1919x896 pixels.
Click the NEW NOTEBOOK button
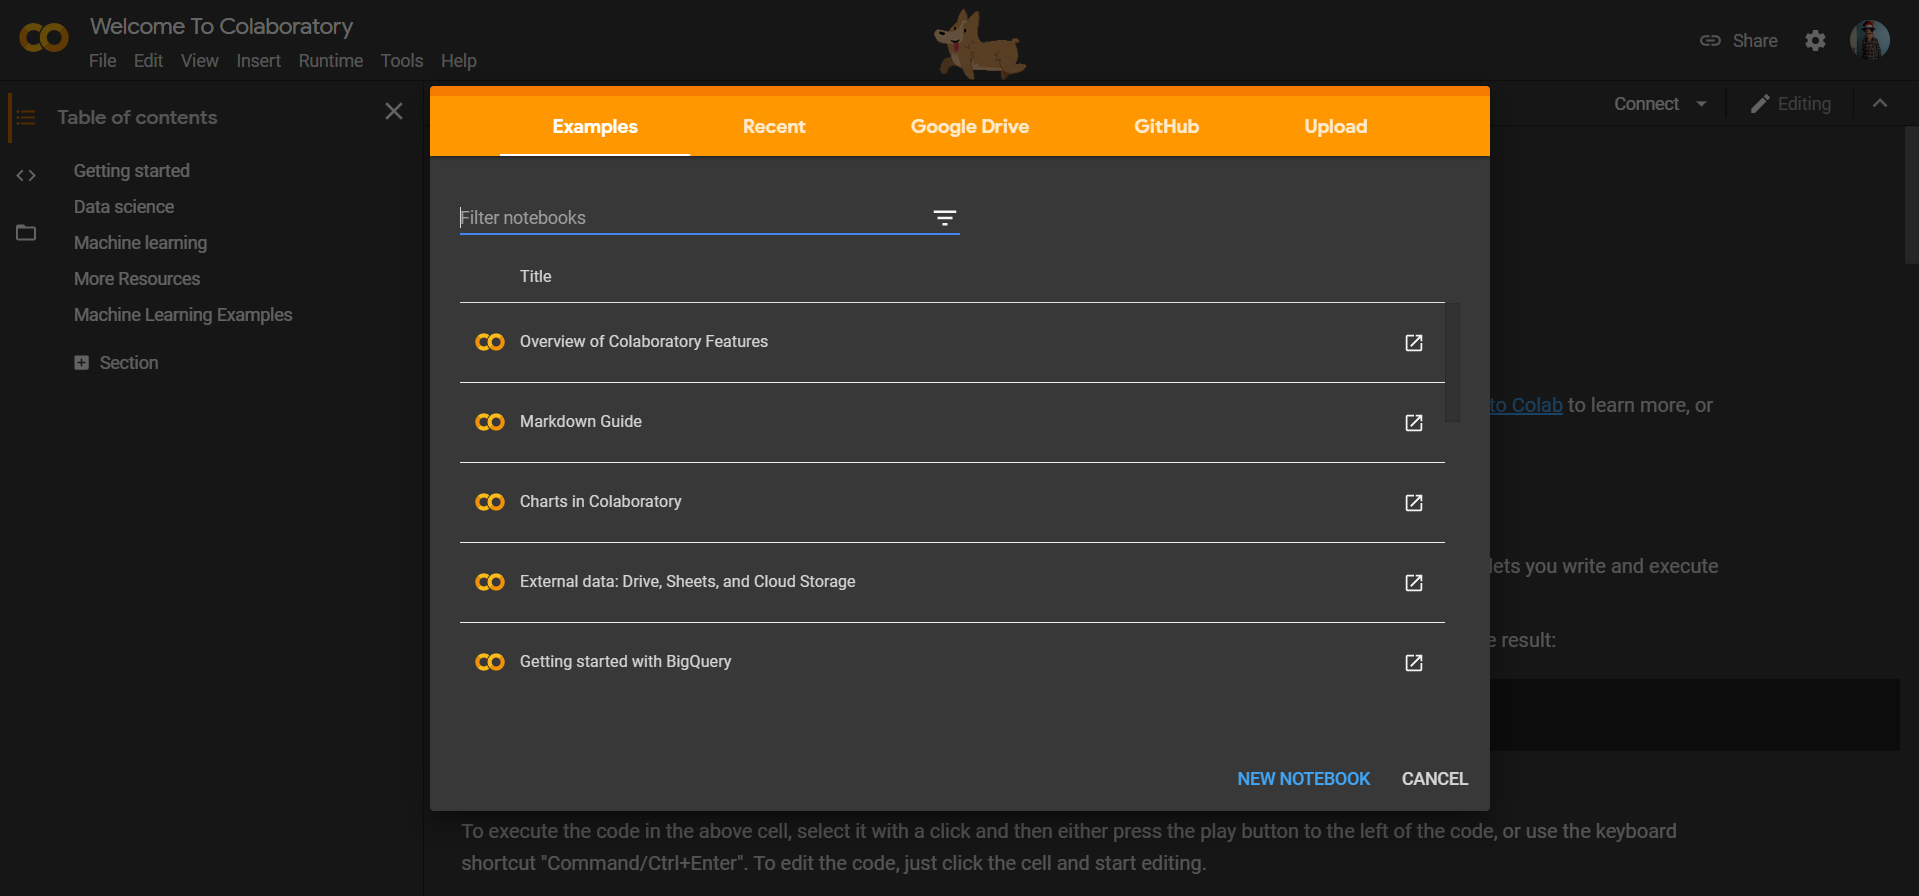1303,779
